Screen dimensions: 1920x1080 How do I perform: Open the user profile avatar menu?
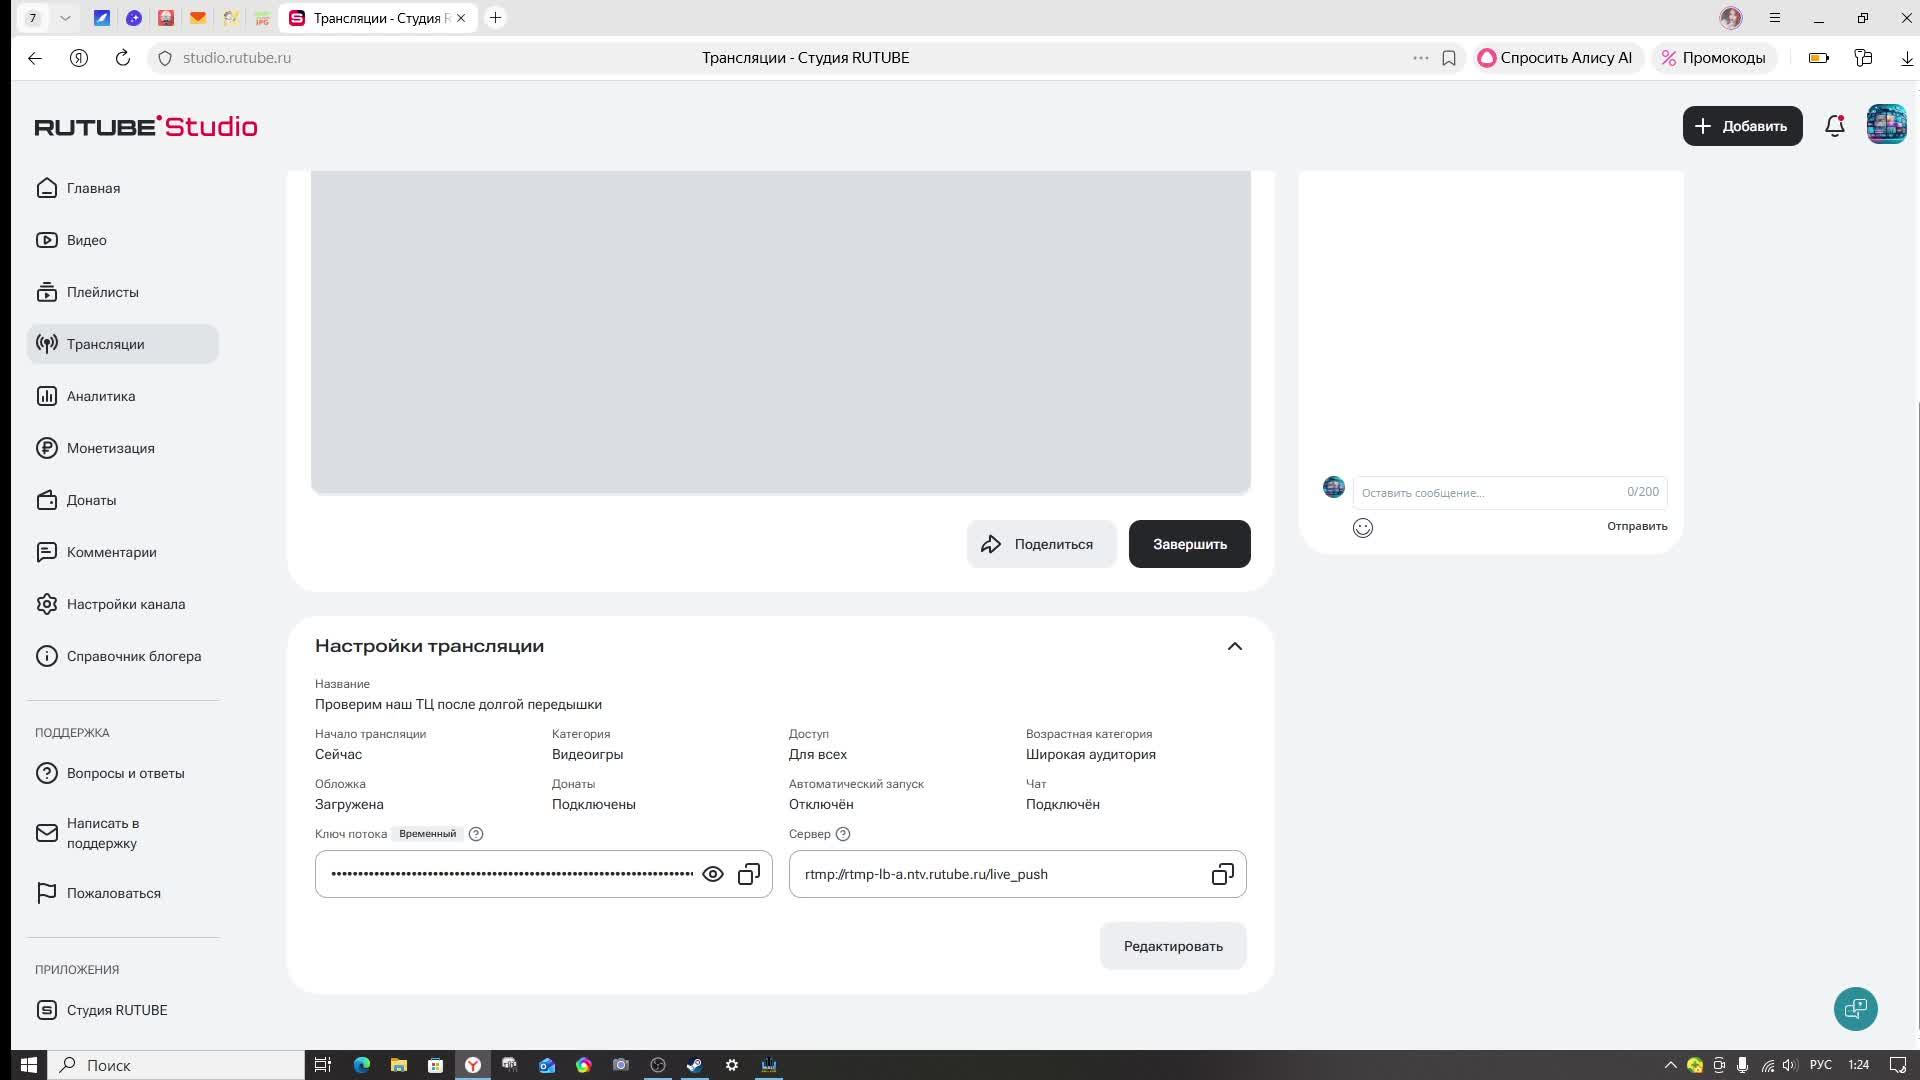click(1886, 126)
